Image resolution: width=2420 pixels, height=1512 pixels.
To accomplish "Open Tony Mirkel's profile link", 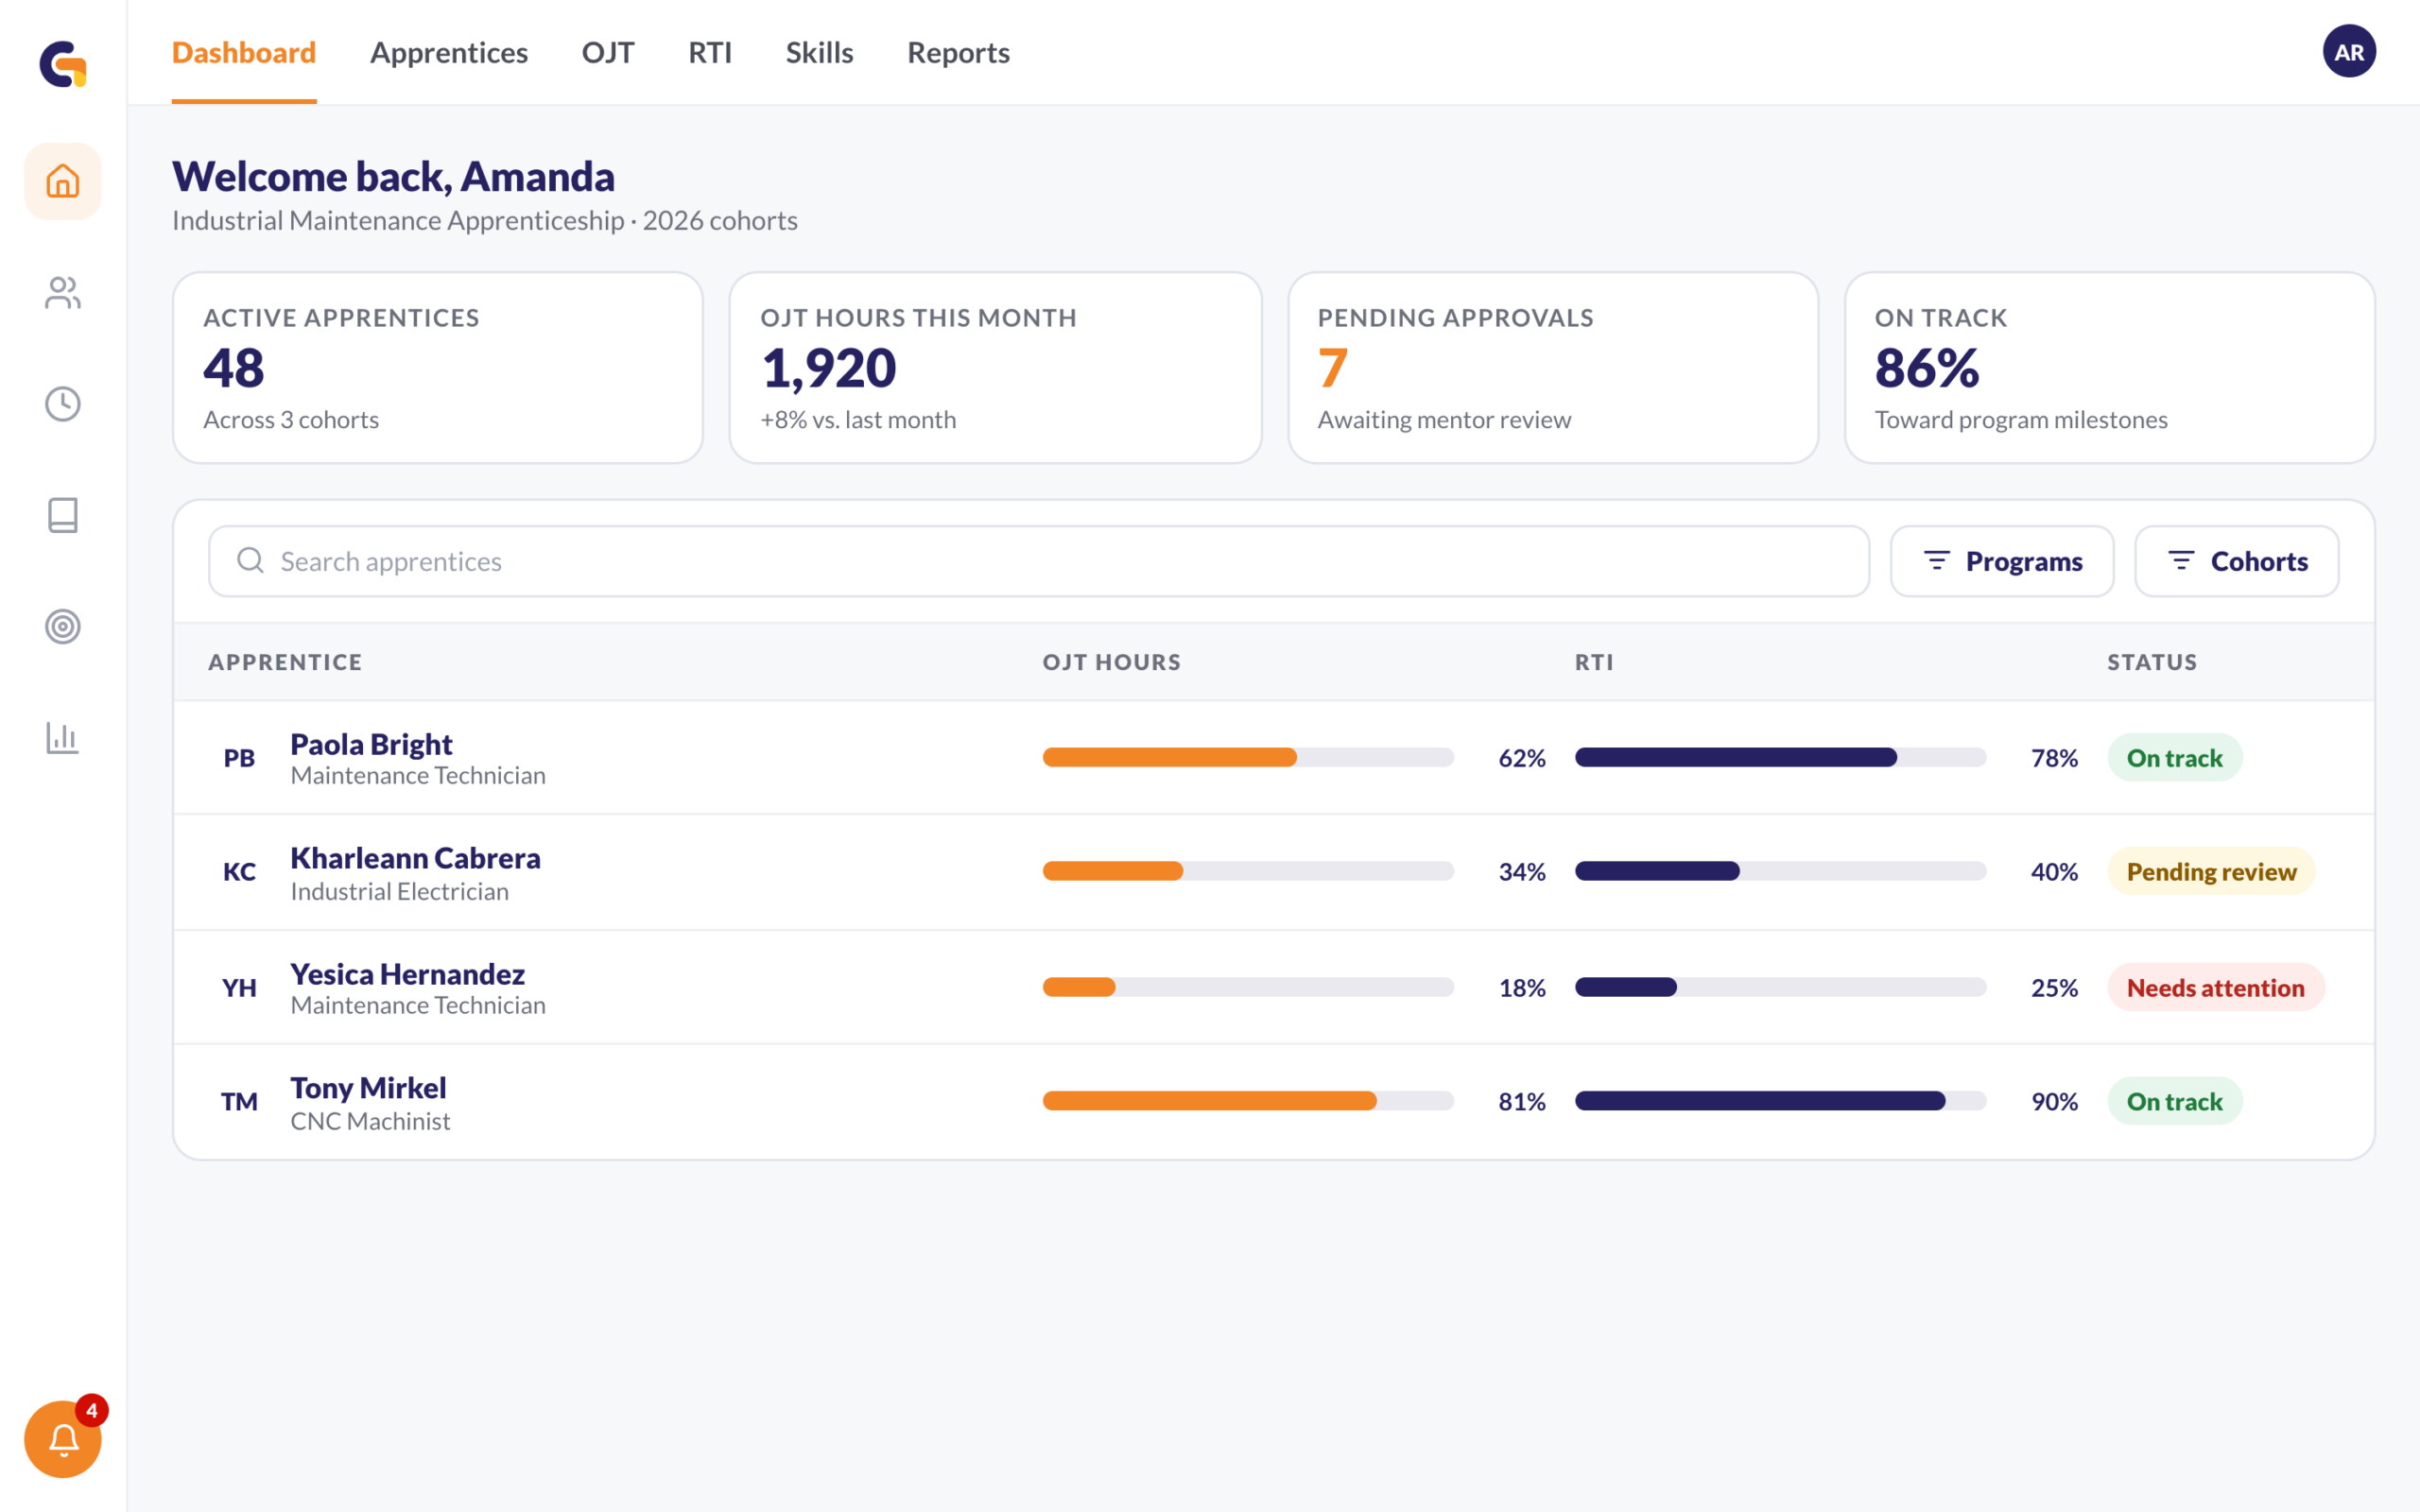I will point(368,1088).
